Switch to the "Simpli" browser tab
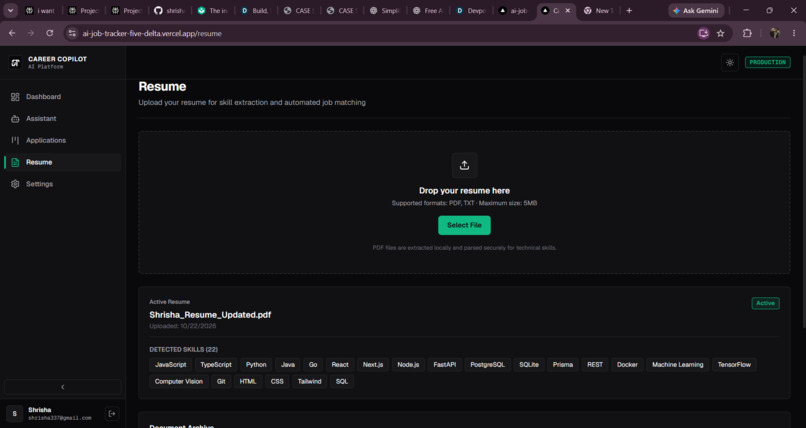Screen dimensions: 806x428 point(384,10)
